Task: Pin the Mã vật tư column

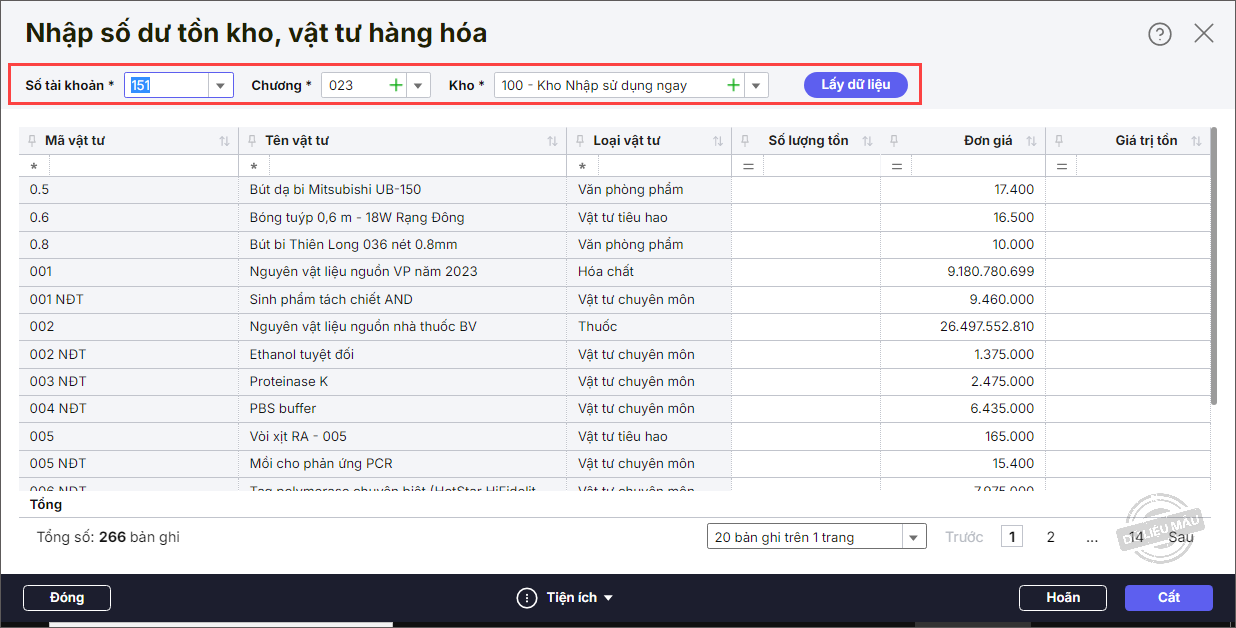Action: (32, 141)
